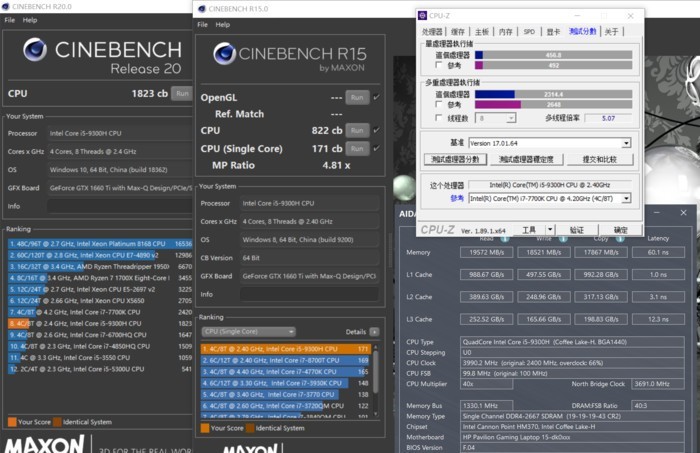
Task: Click the CPU-Z purple title bar icon
Action: 422,16
